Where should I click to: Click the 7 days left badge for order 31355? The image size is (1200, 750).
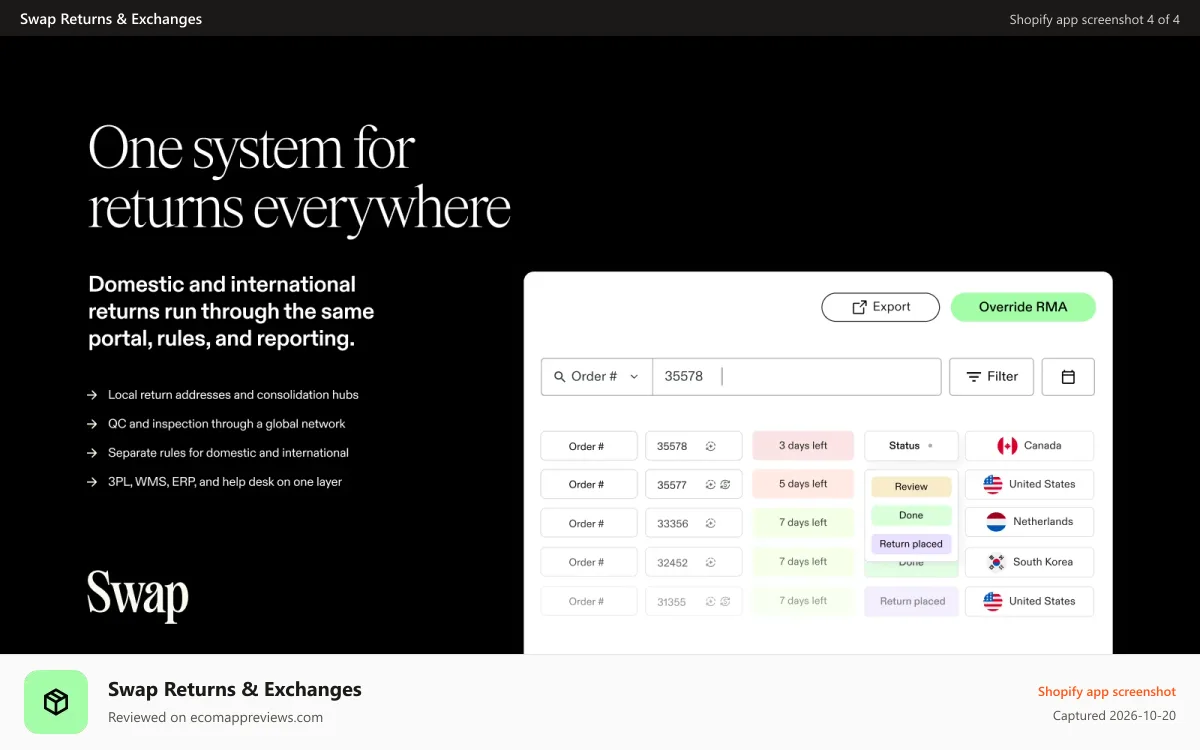pyautogui.click(x=803, y=601)
